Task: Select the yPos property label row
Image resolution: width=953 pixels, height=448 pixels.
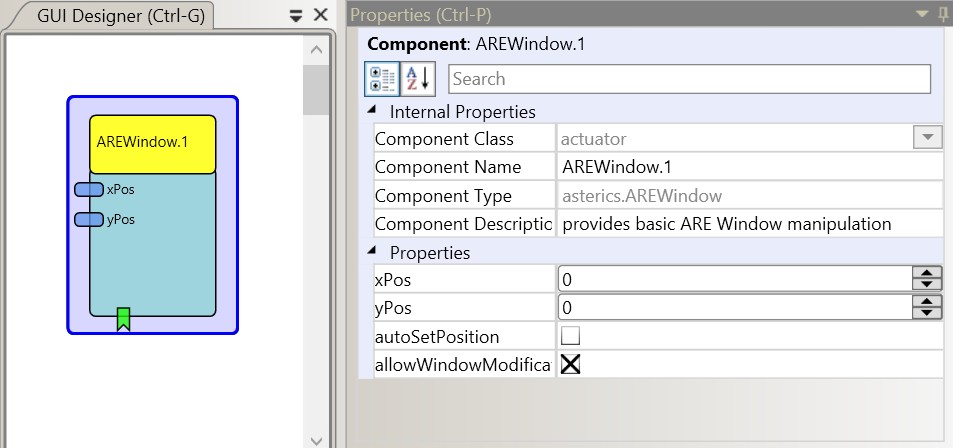Action: [464, 308]
